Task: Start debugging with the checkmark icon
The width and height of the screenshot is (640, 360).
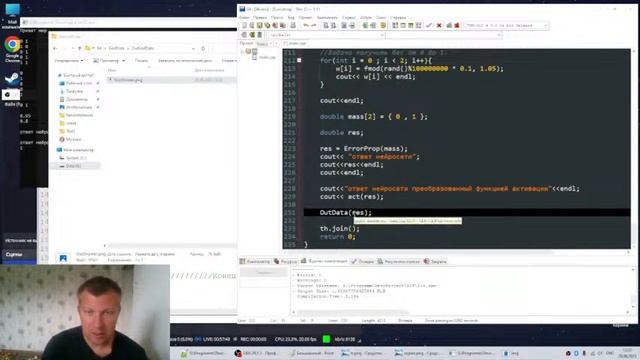Action: tap(429, 25)
